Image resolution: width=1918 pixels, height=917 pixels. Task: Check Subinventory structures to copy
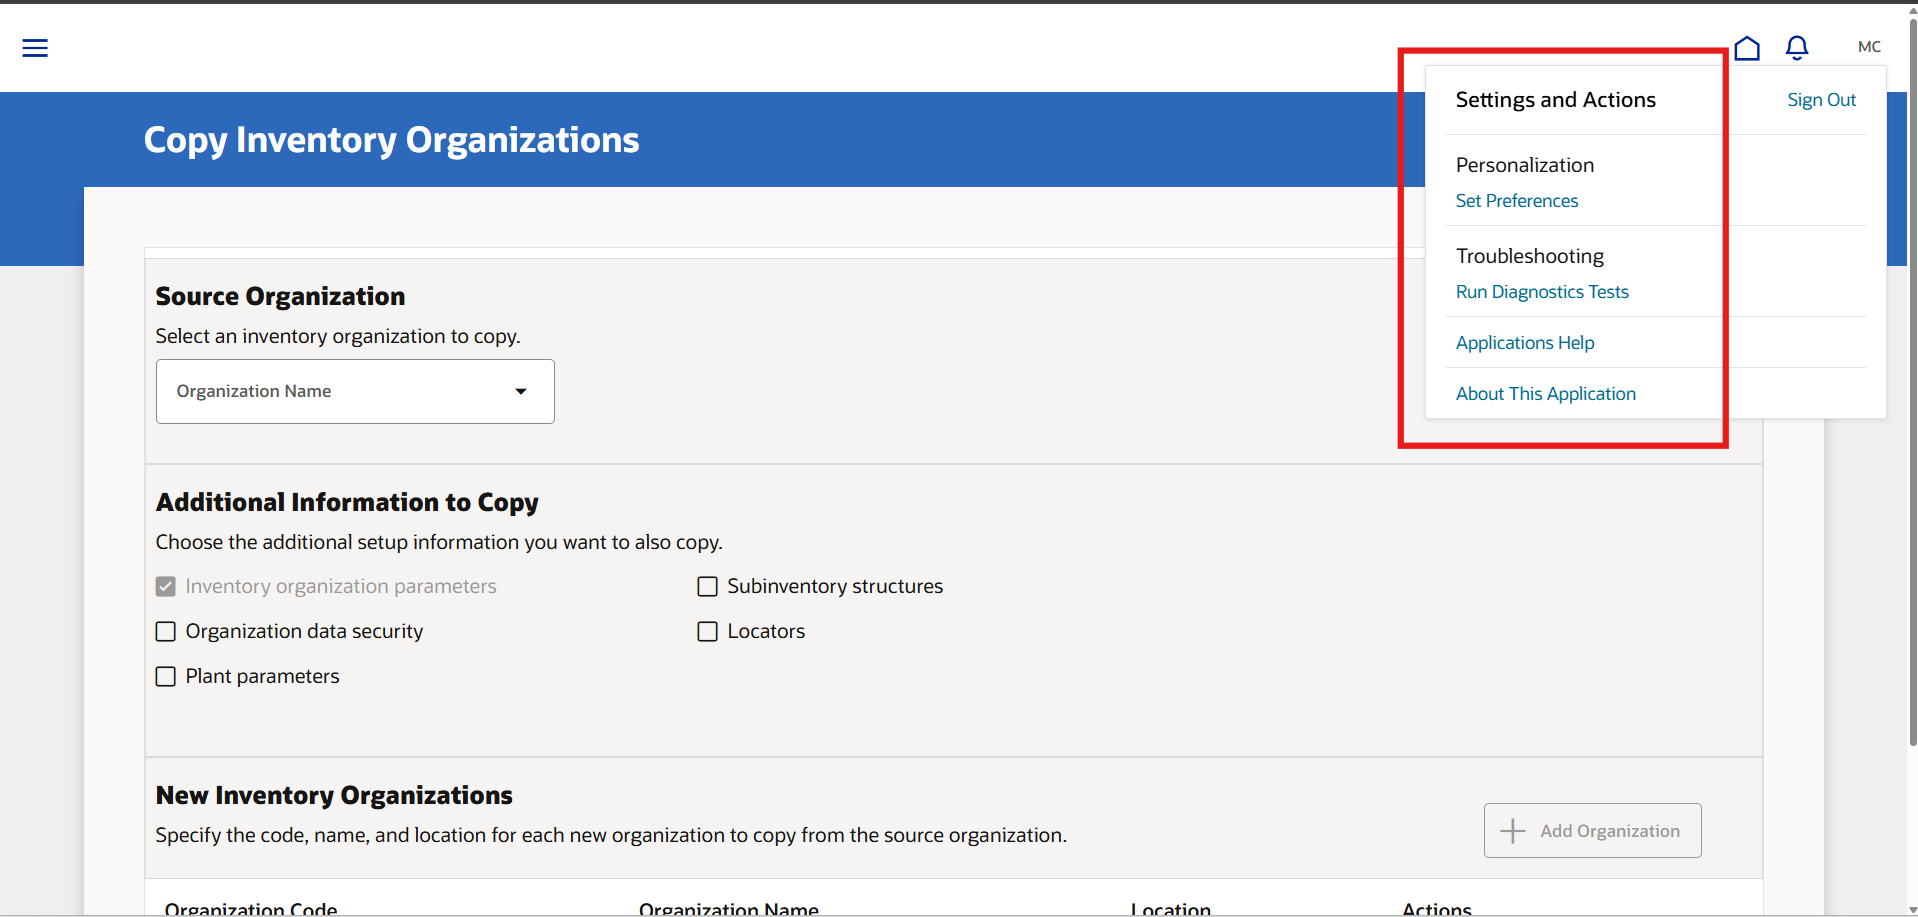(x=707, y=586)
